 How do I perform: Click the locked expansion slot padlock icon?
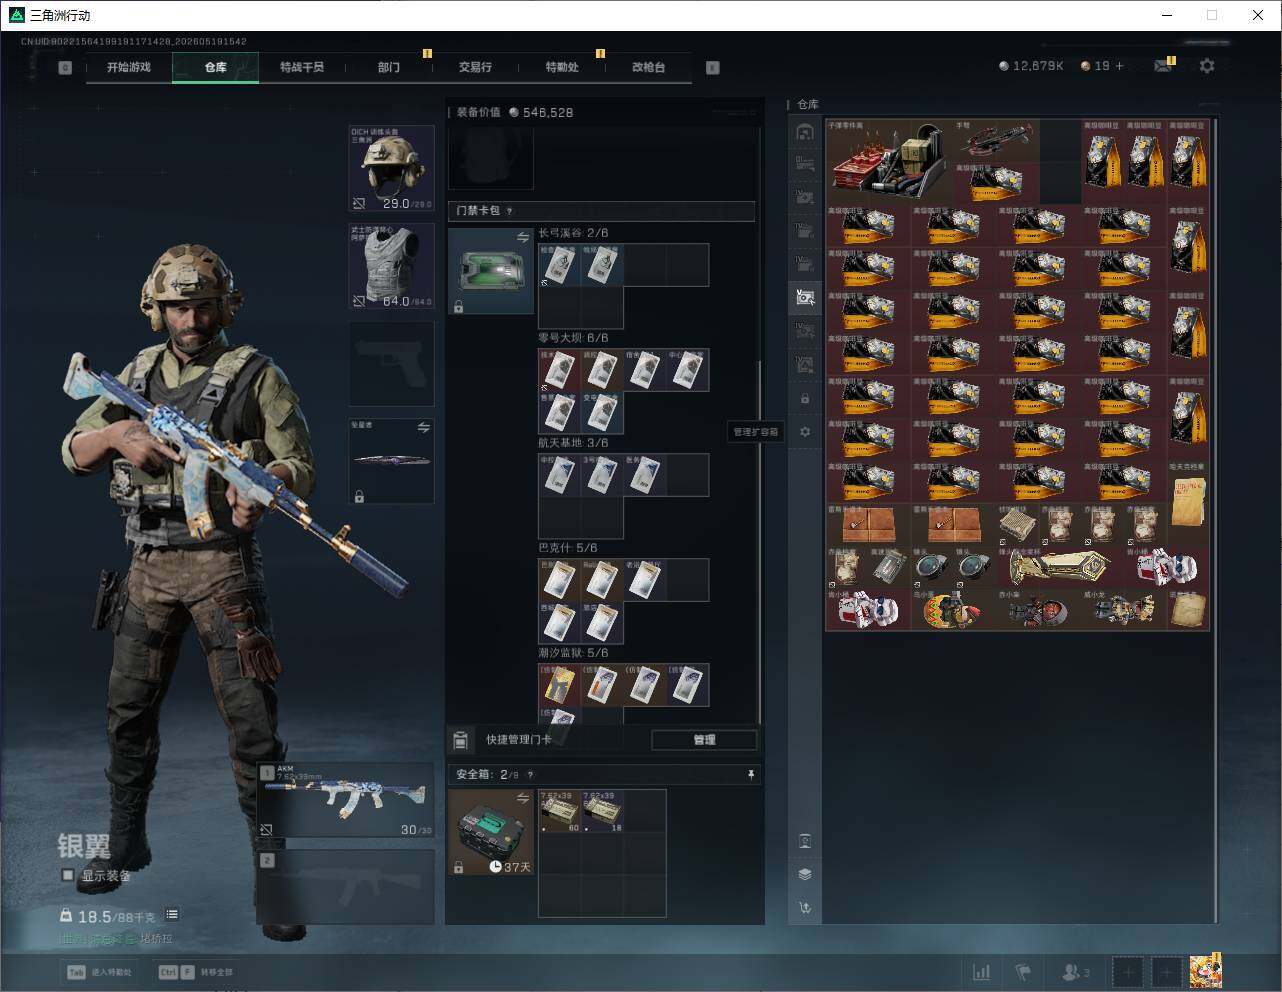tap(805, 399)
